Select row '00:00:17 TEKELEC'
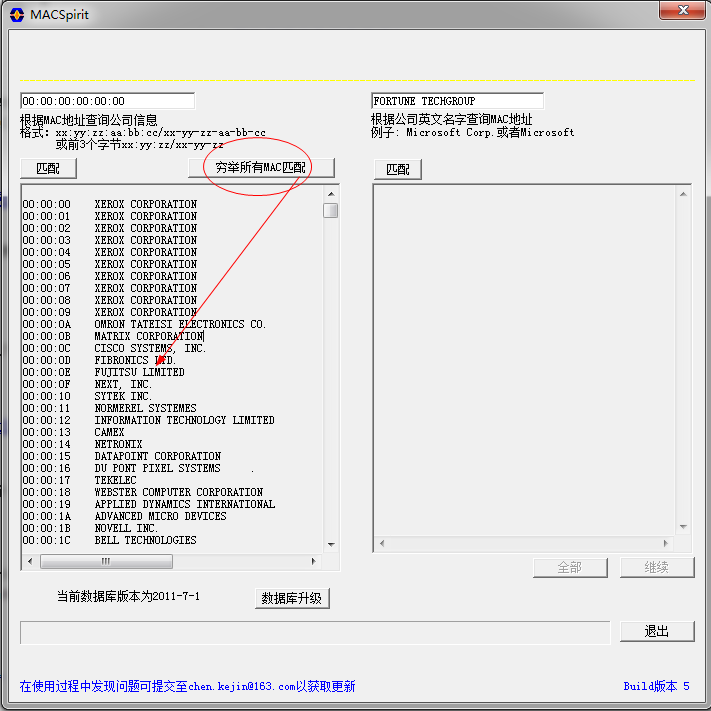The width and height of the screenshot is (711, 711). point(79,481)
